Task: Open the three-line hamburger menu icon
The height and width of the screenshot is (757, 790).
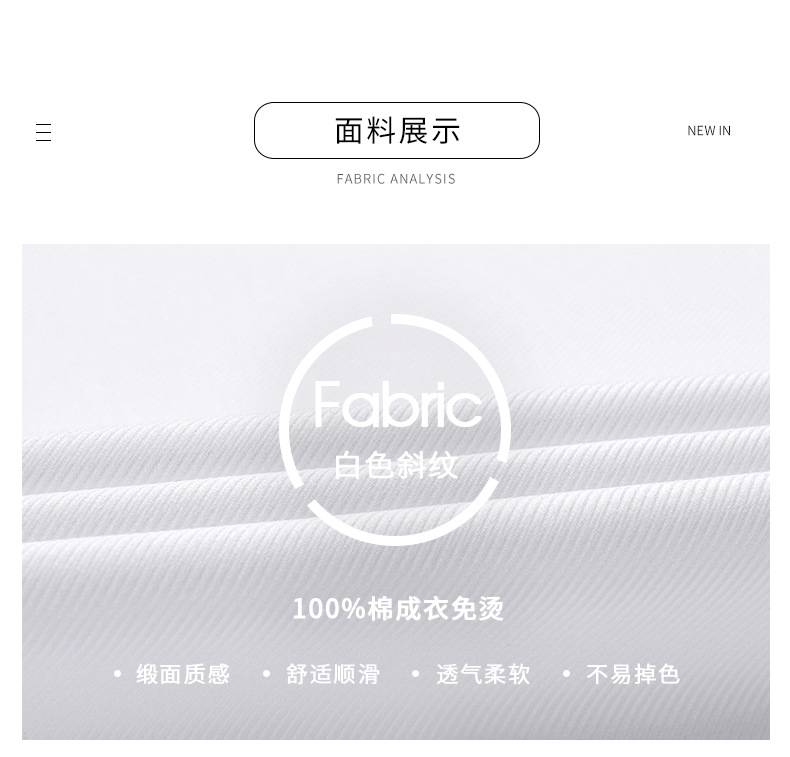Action: coord(43,132)
